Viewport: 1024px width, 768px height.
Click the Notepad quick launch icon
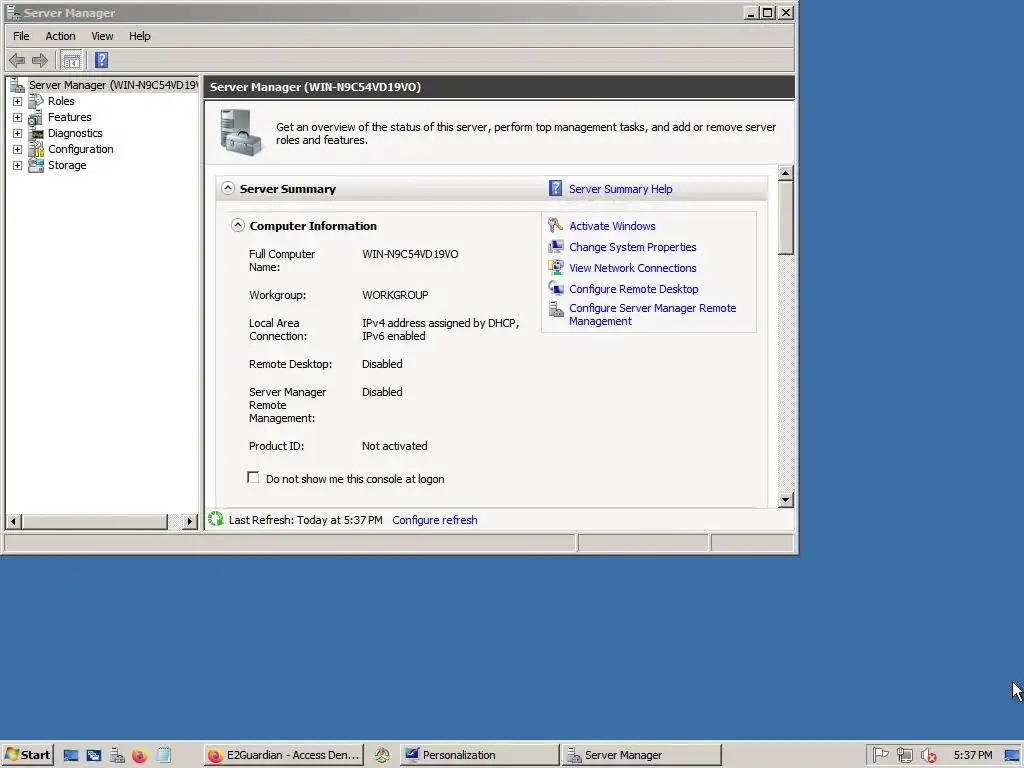(x=163, y=756)
